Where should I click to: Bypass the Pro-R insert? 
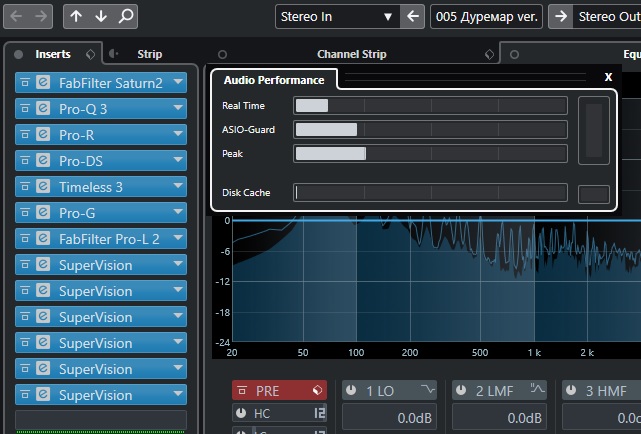pos(25,134)
